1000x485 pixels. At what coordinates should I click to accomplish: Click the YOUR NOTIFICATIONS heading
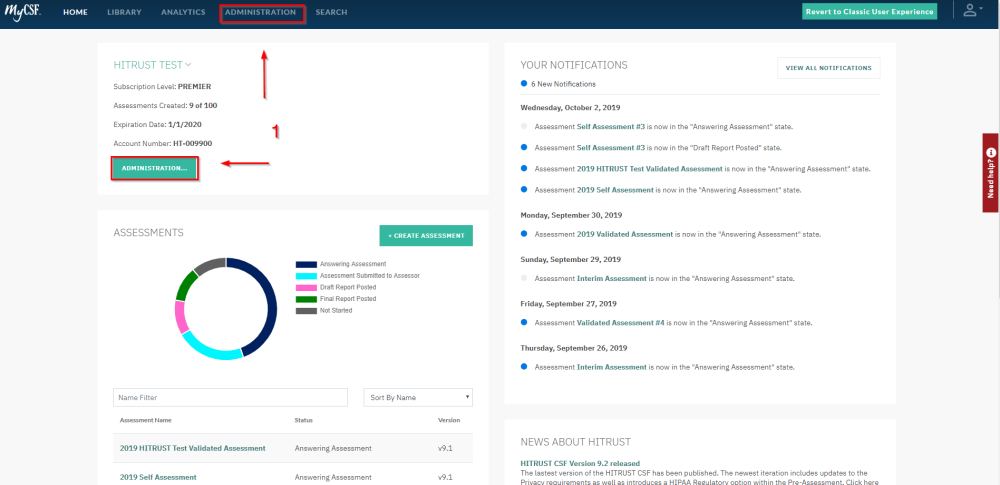[x=574, y=65]
